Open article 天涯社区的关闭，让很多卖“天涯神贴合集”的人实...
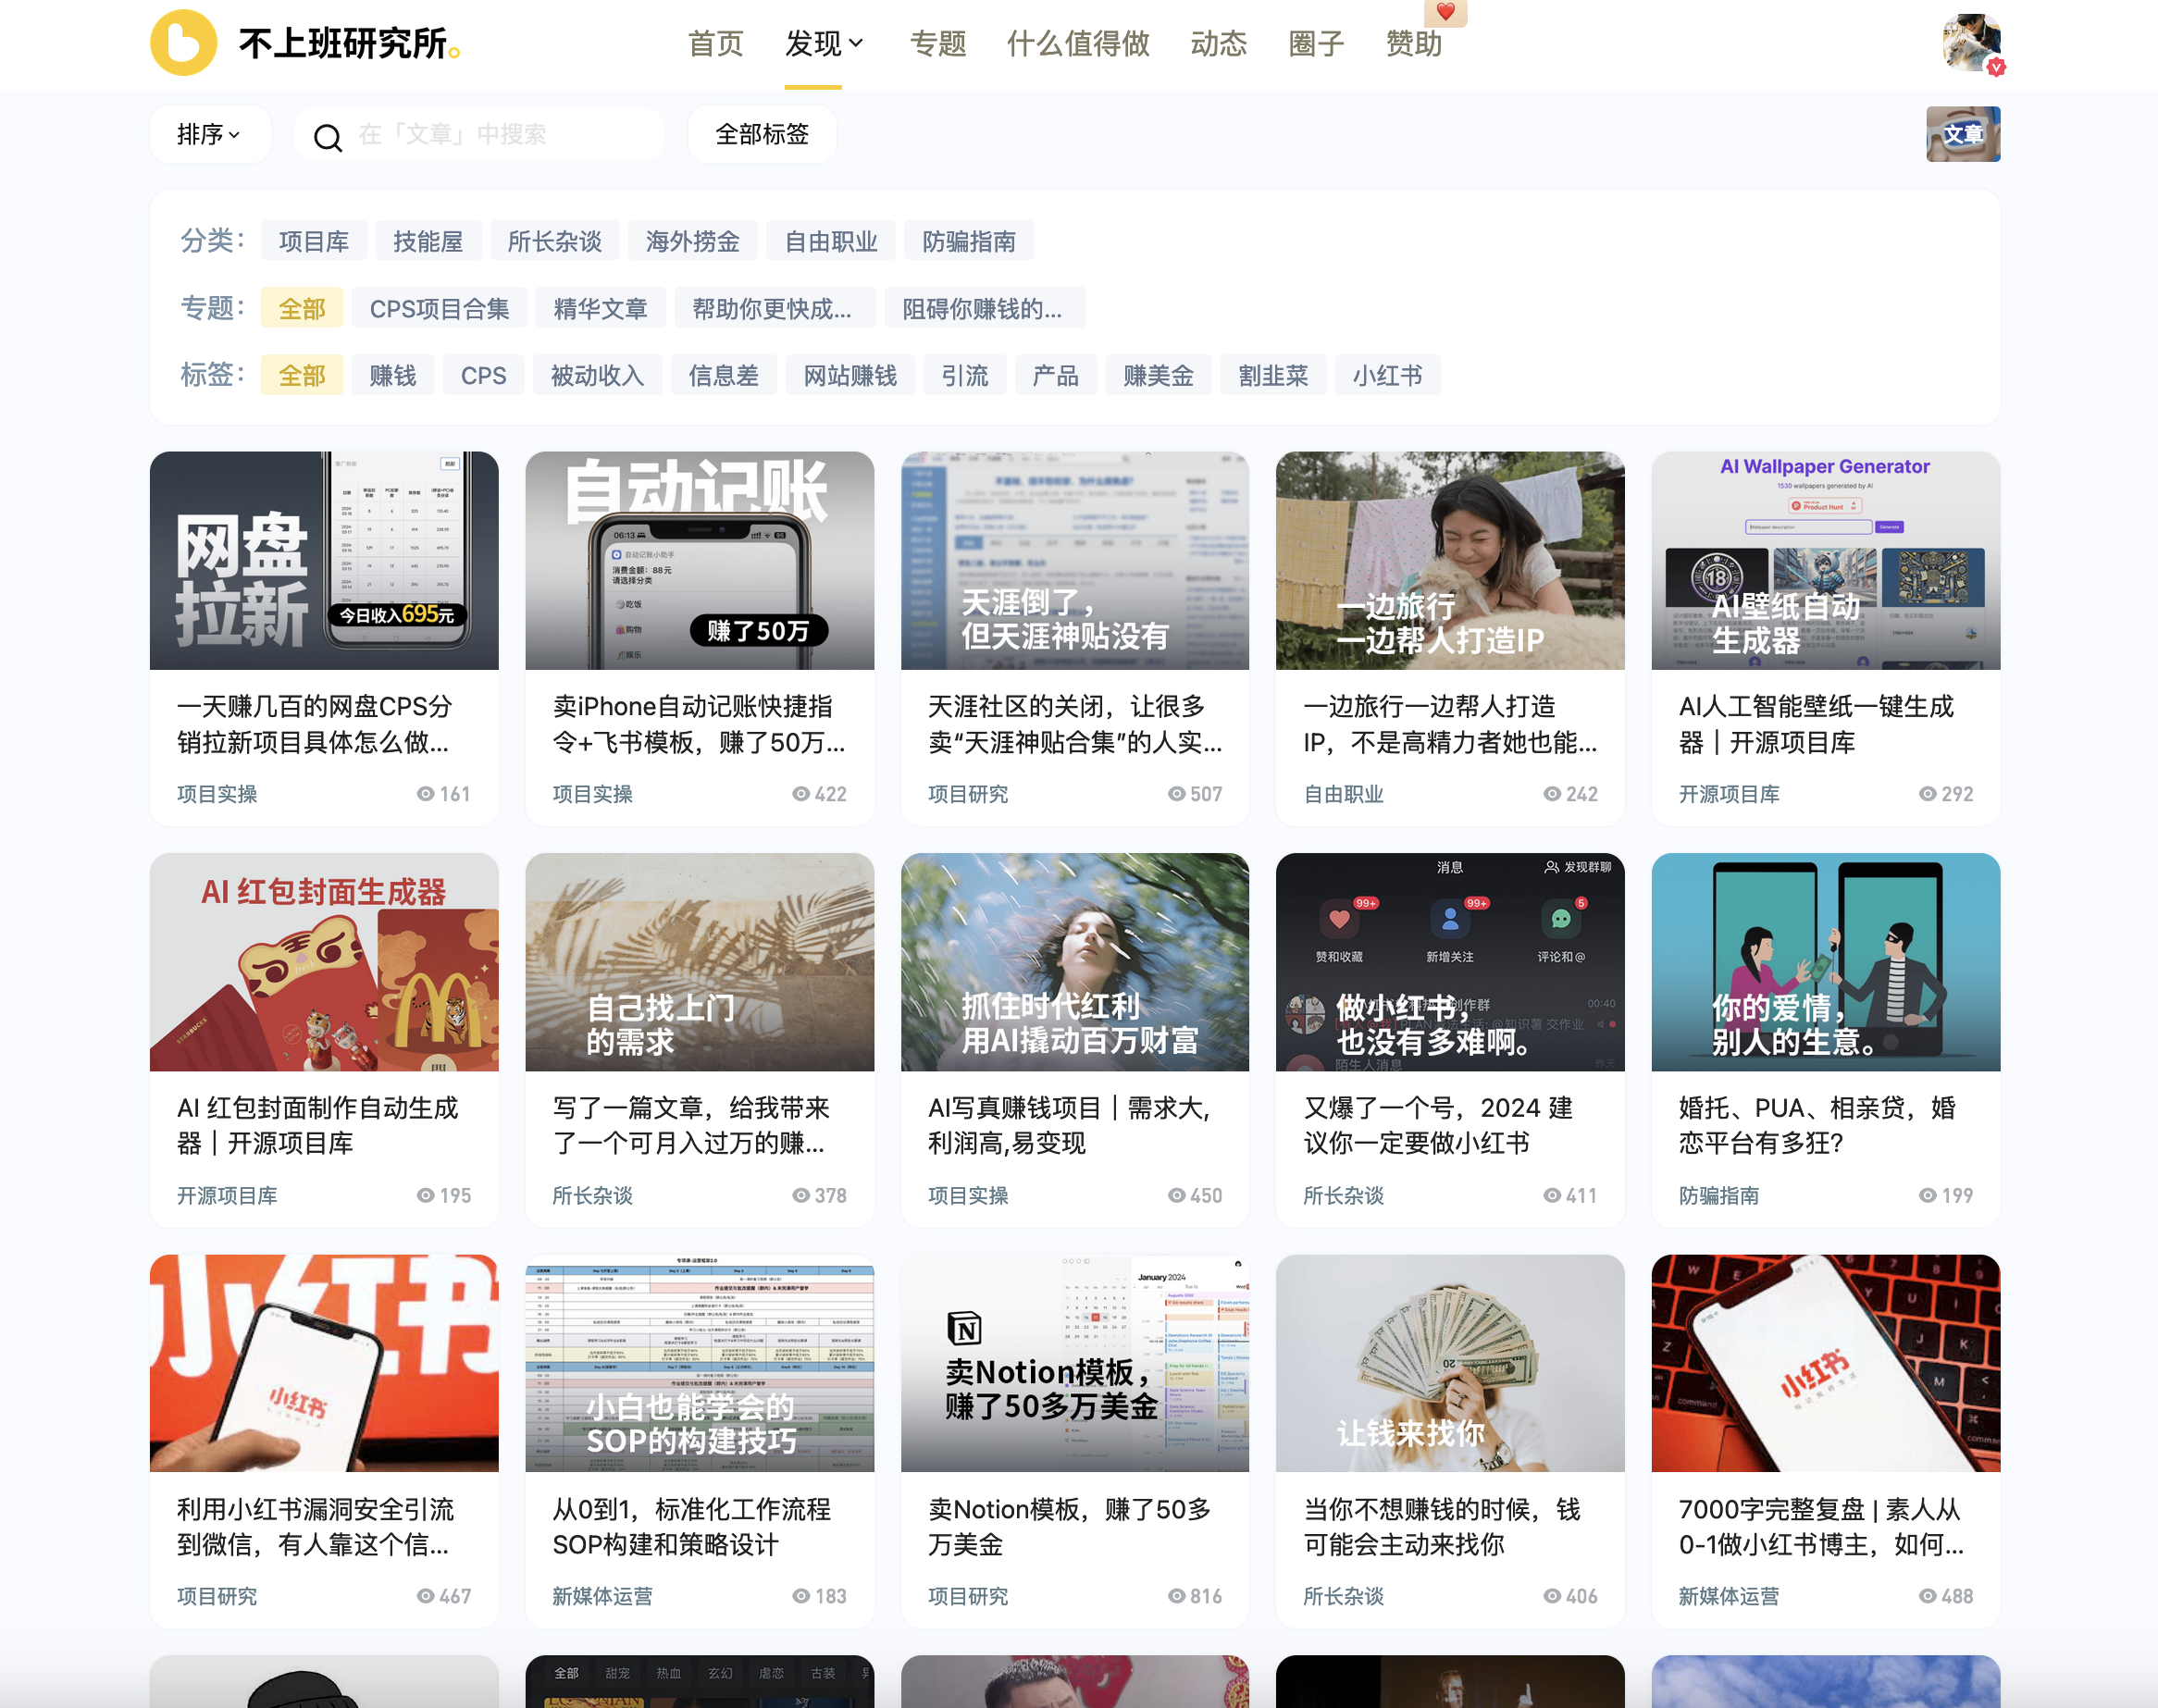 tap(1075, 724)
